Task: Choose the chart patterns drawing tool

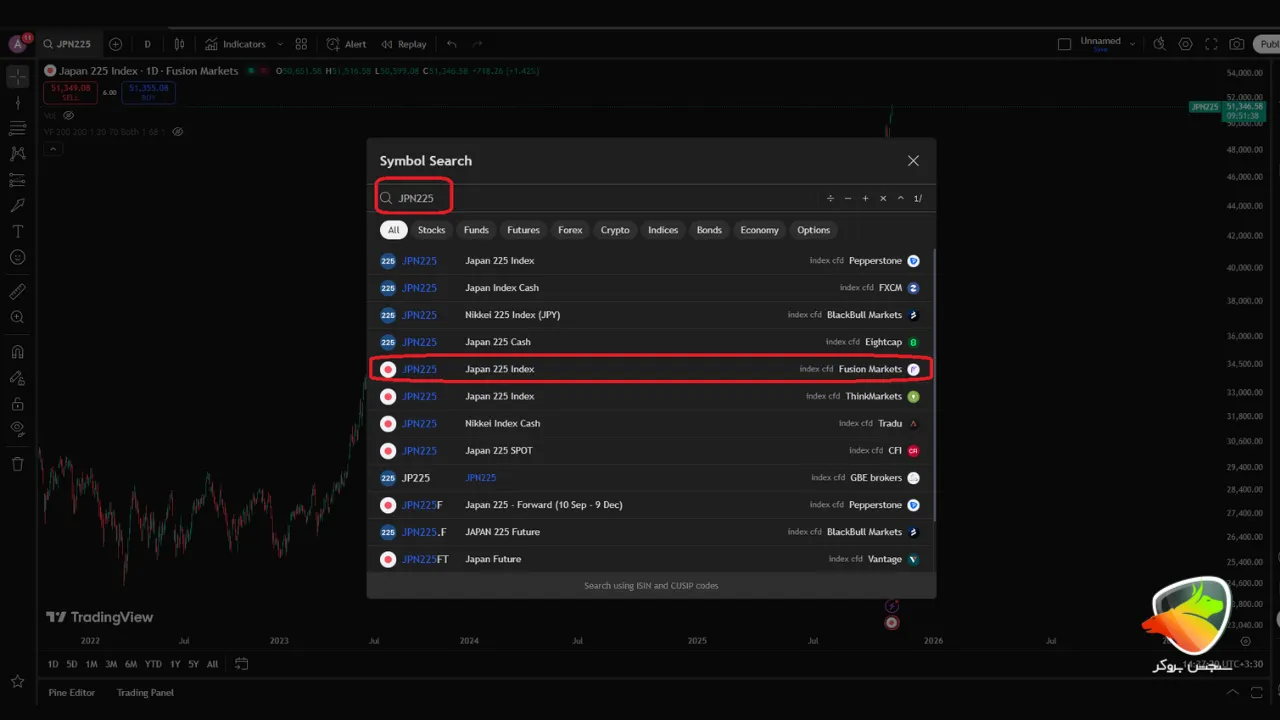Action: [17, 154]
